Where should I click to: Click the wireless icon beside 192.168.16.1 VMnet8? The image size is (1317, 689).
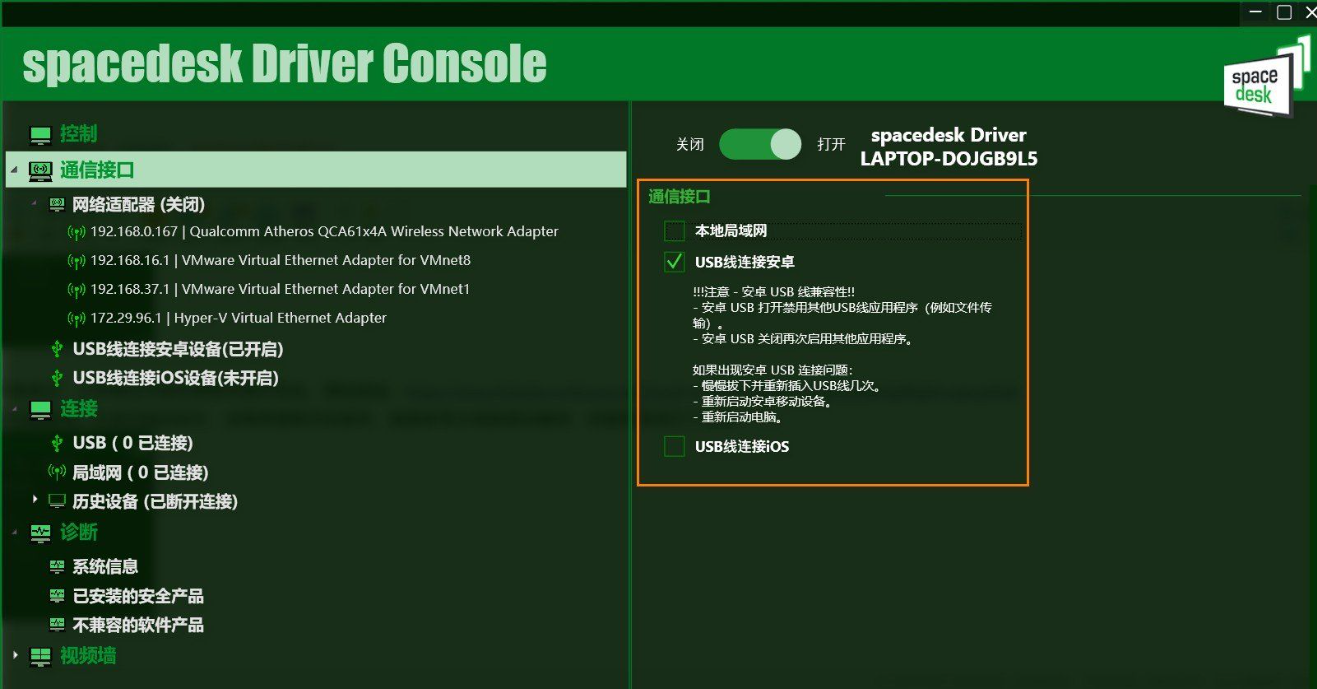click(x=76, y=261)
